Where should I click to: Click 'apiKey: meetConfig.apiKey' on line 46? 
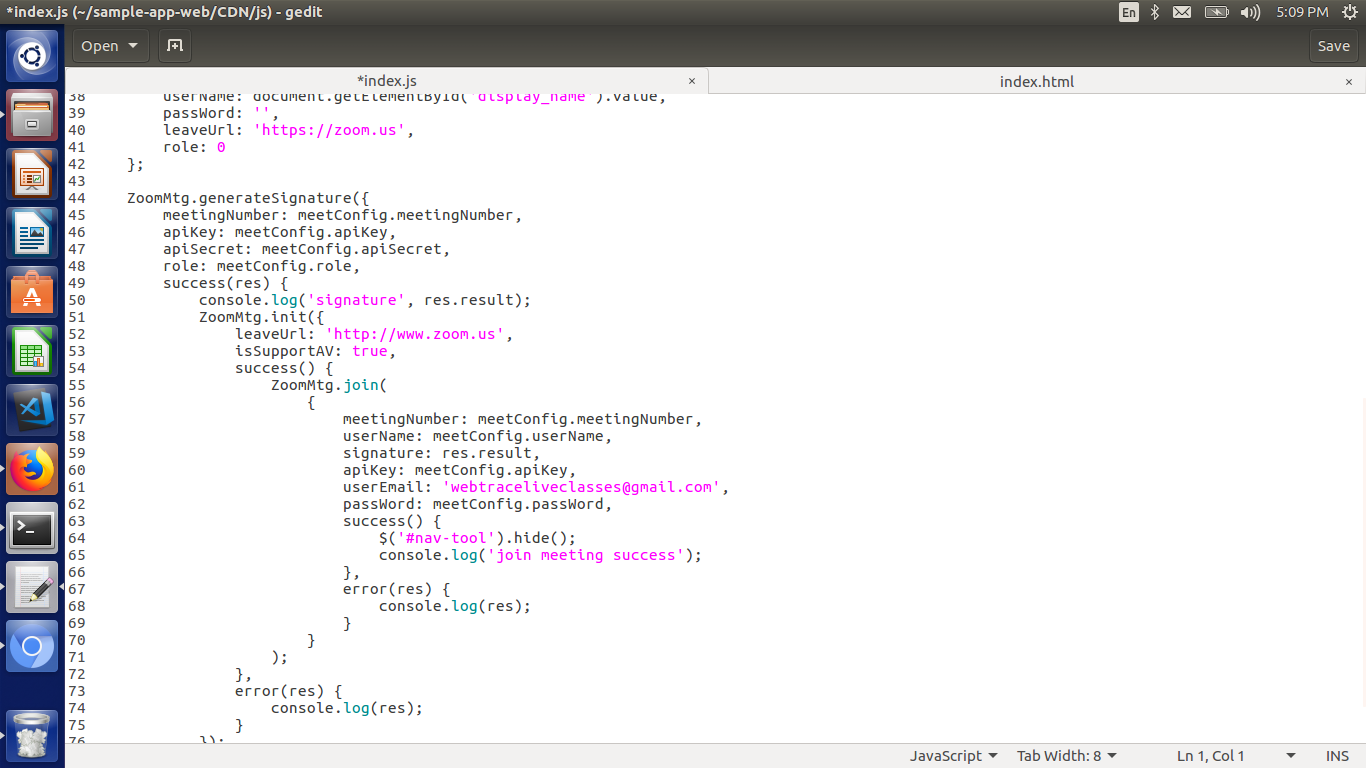tap(275, 232)
